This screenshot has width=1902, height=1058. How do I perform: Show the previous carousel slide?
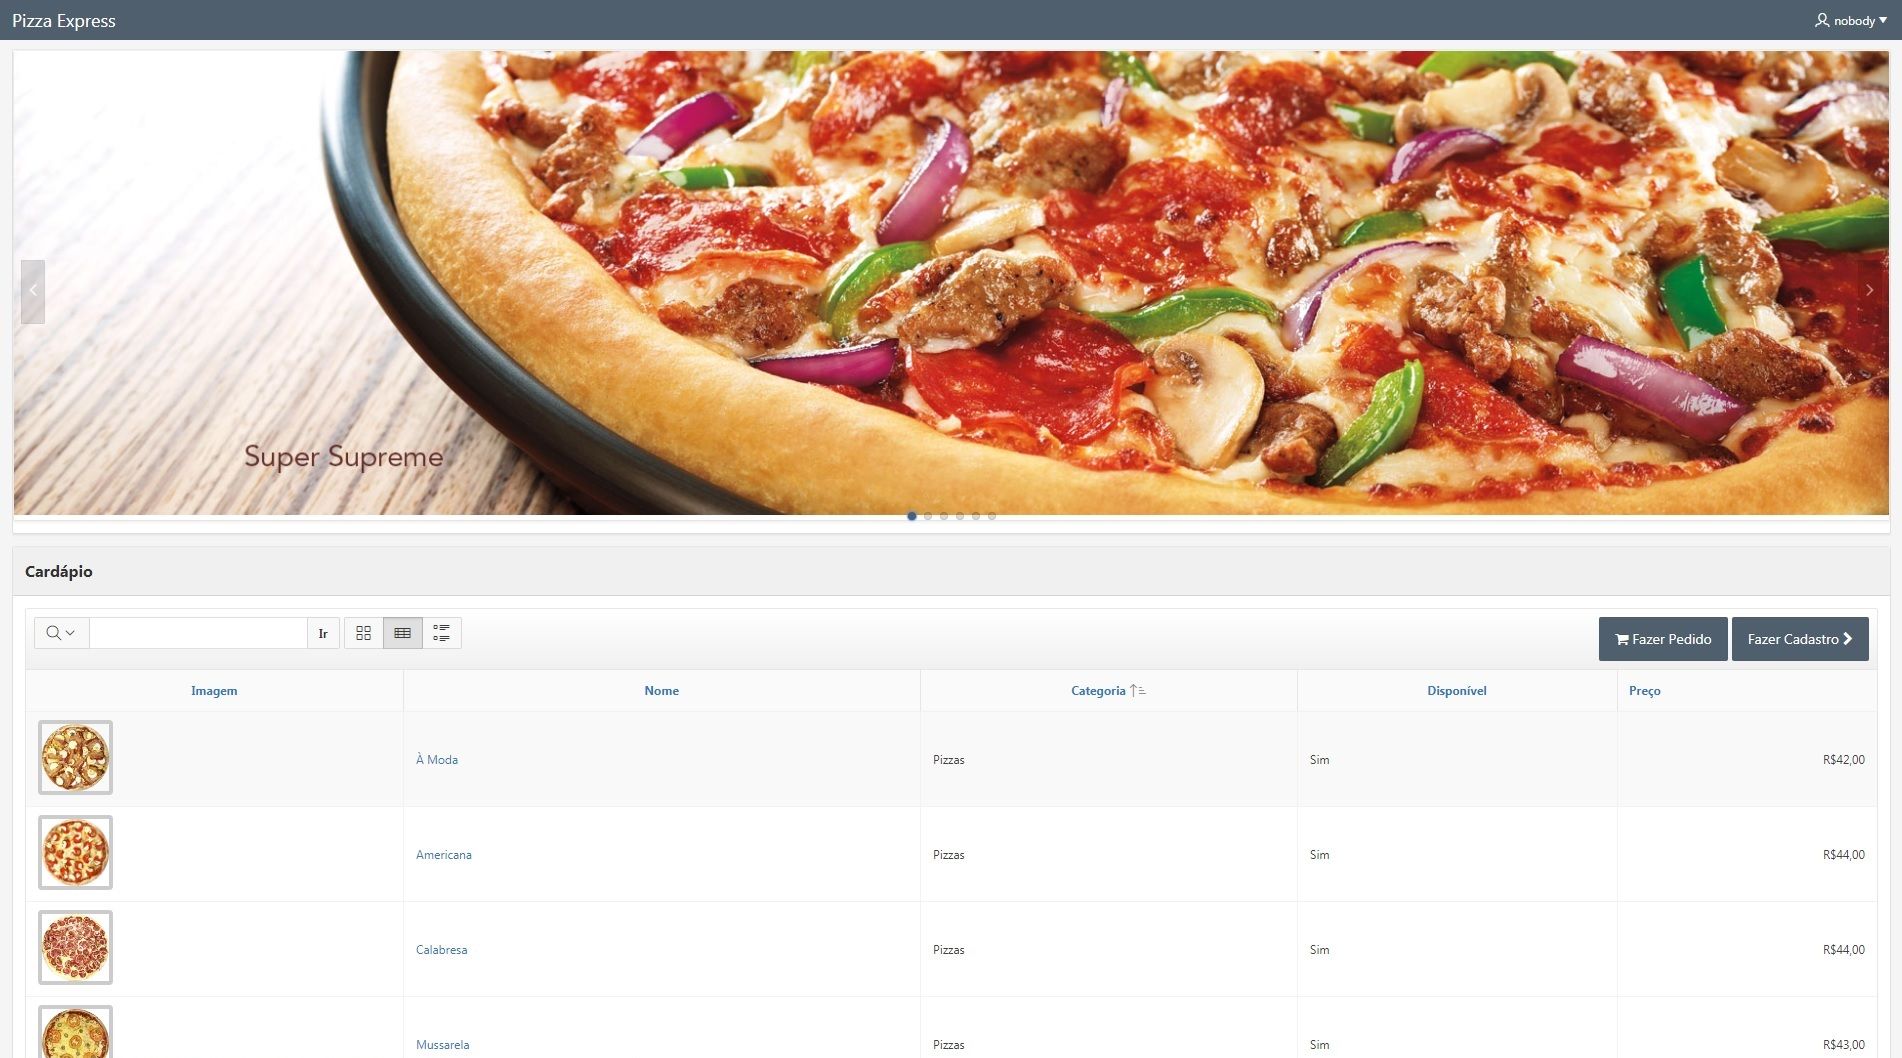click(33, 291)
